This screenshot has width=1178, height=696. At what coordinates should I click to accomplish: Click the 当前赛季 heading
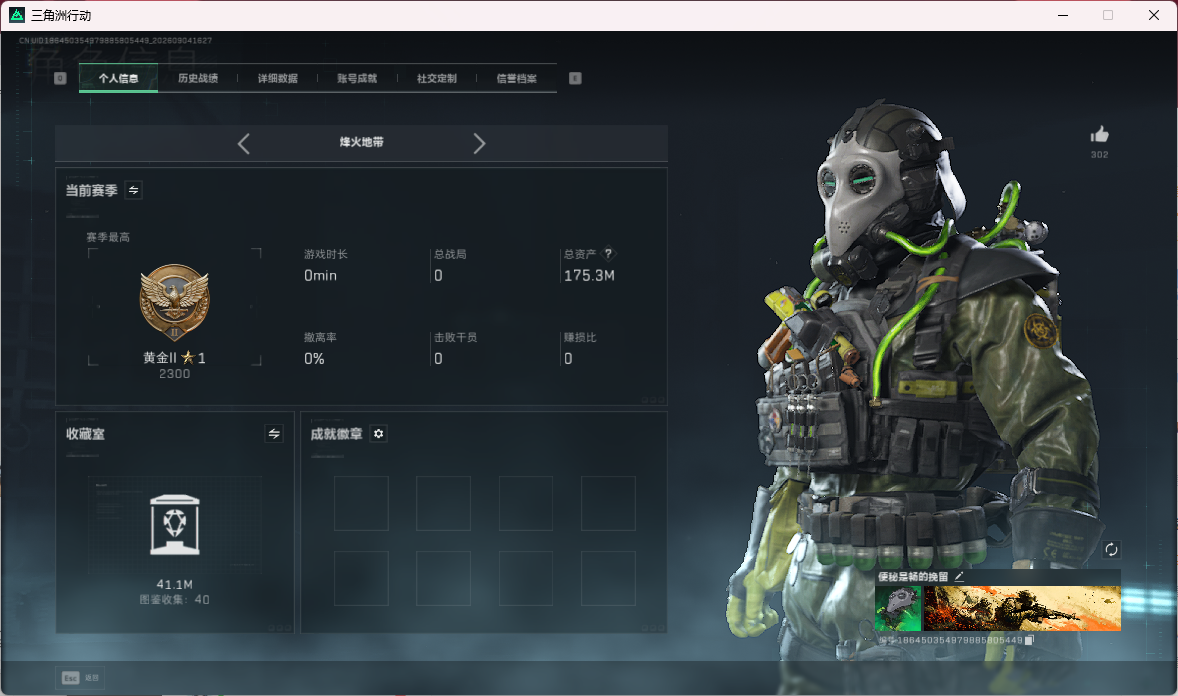(91, 191)
